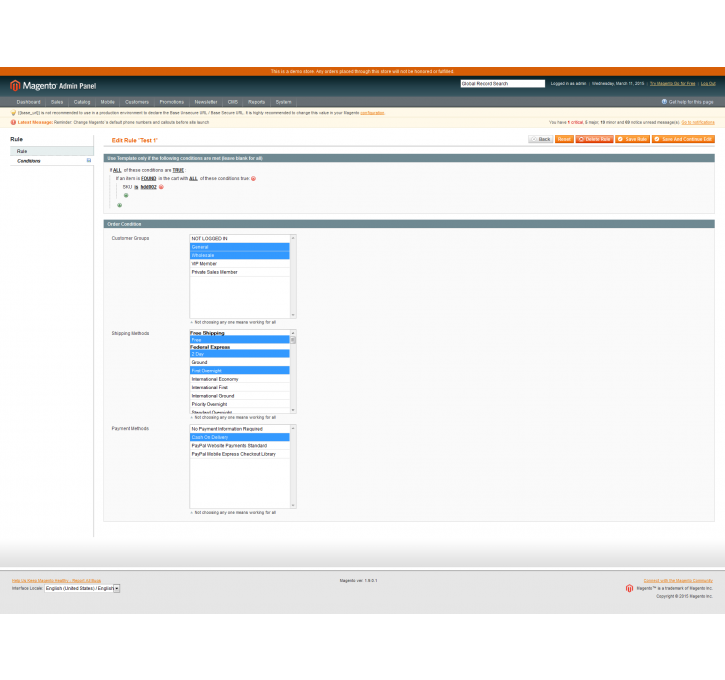Click the Delete Rule button
The width and height of the screenshot is (725, 680).
click(594, 139)
